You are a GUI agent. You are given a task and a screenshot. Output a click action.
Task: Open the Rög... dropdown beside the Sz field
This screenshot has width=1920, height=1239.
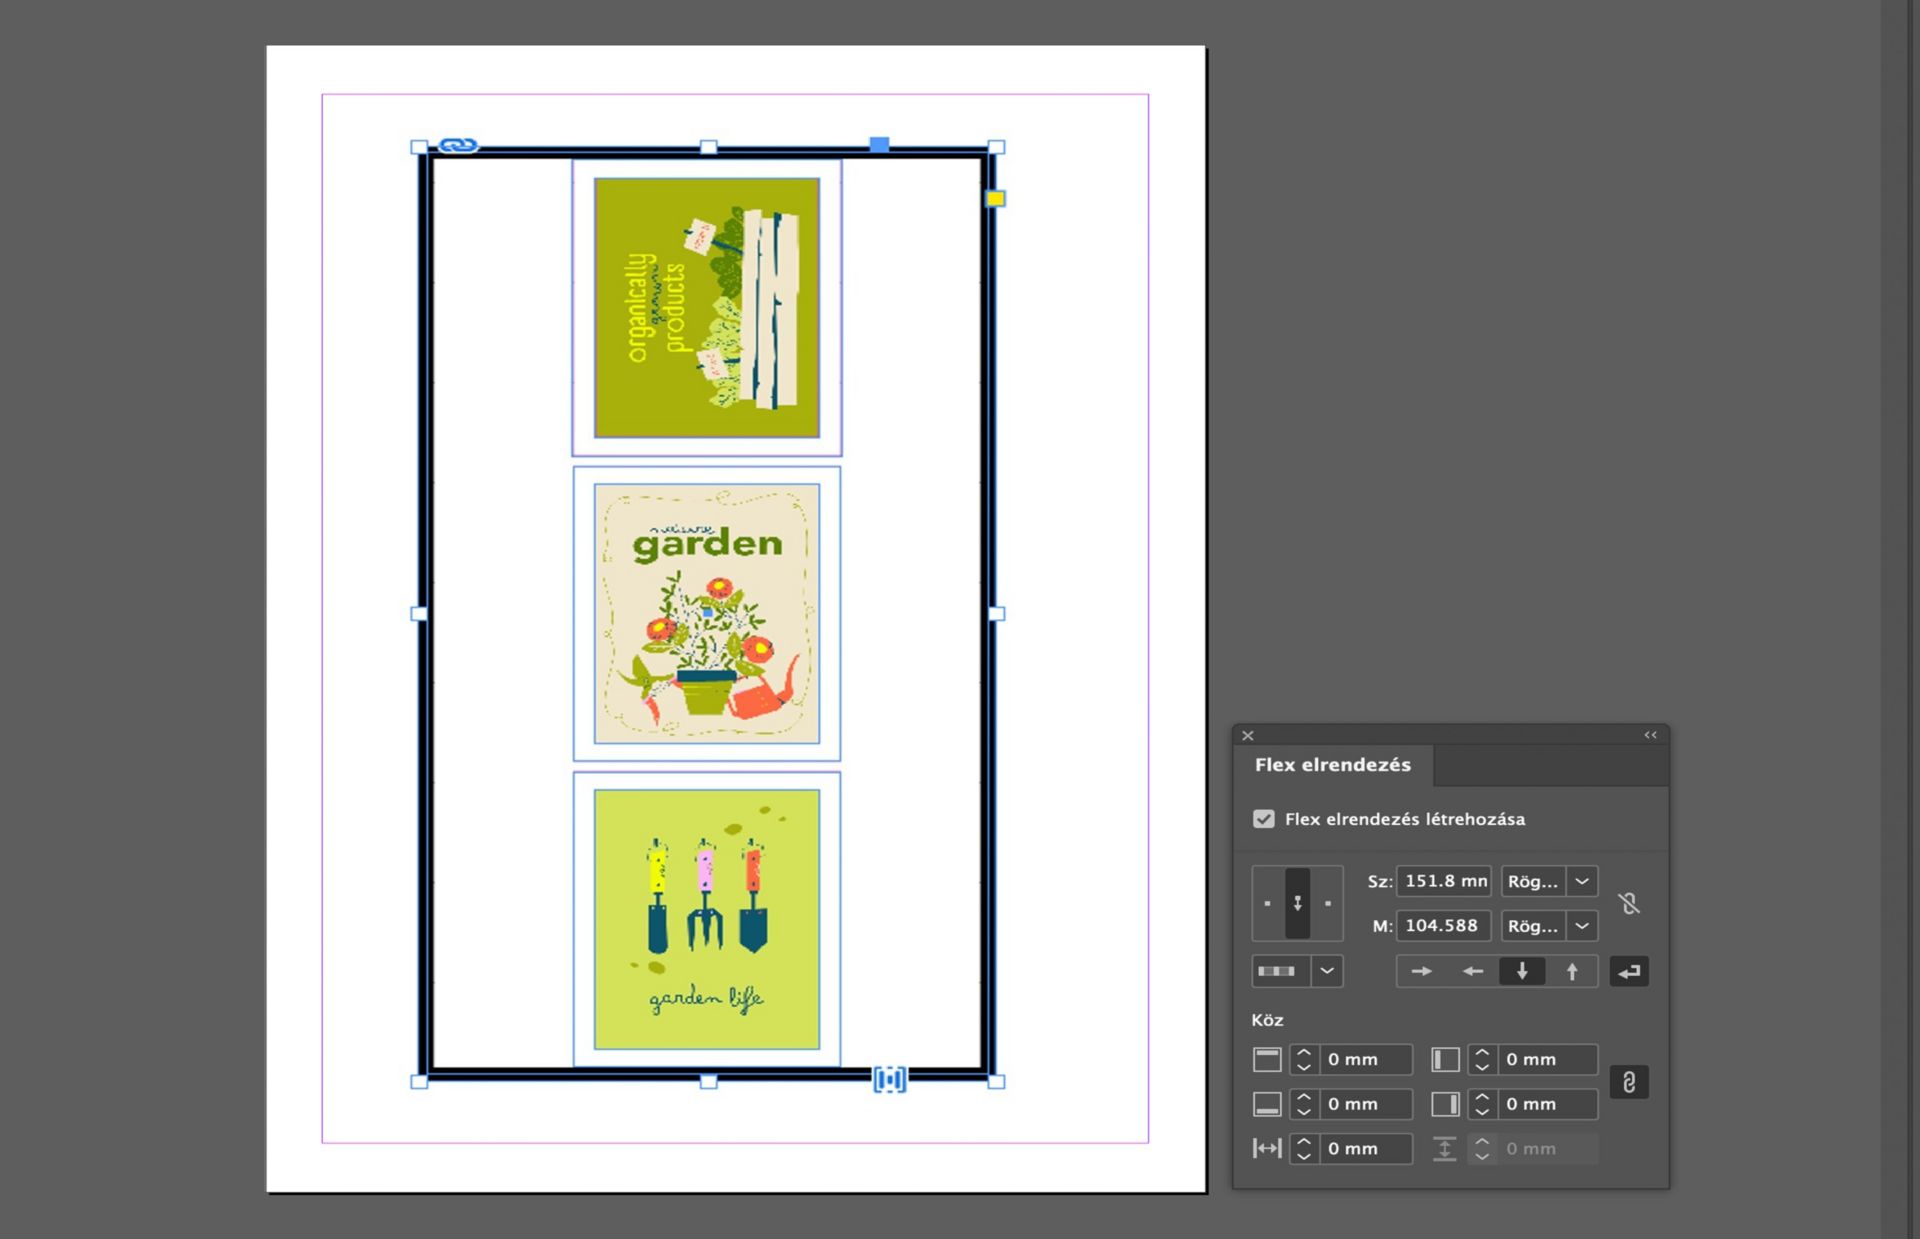(1582, 881)
